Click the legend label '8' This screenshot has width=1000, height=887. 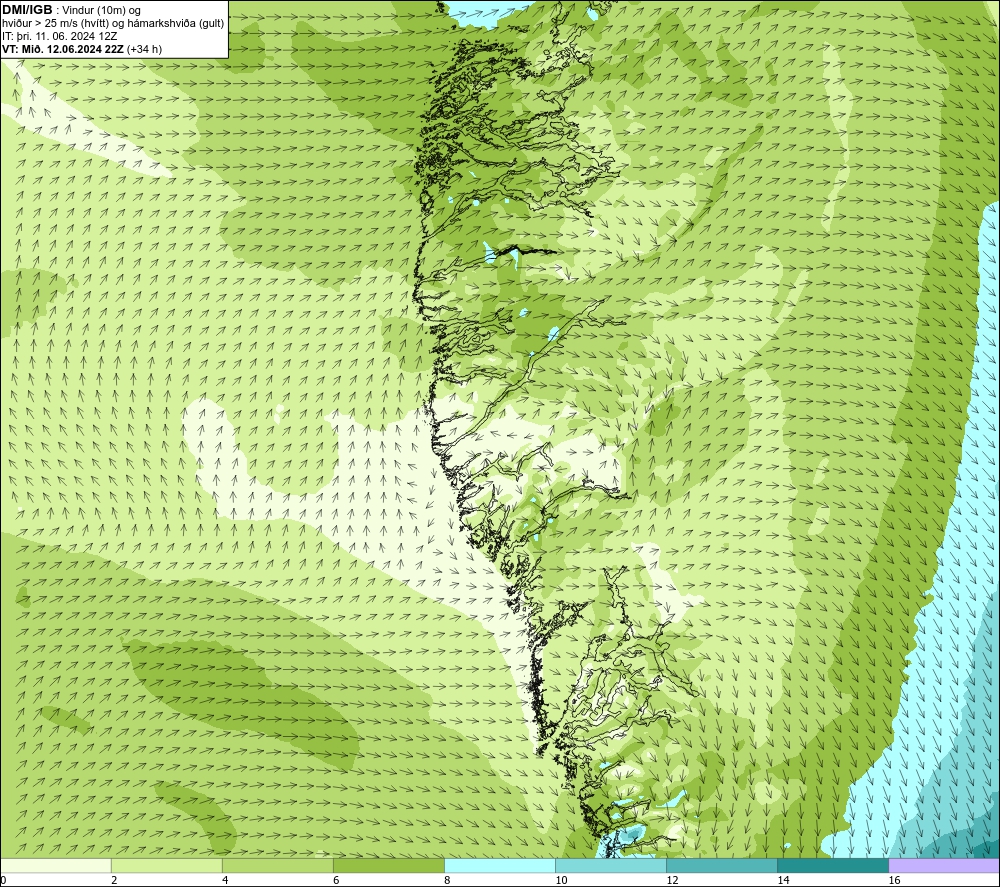click(x=447, y=881)
